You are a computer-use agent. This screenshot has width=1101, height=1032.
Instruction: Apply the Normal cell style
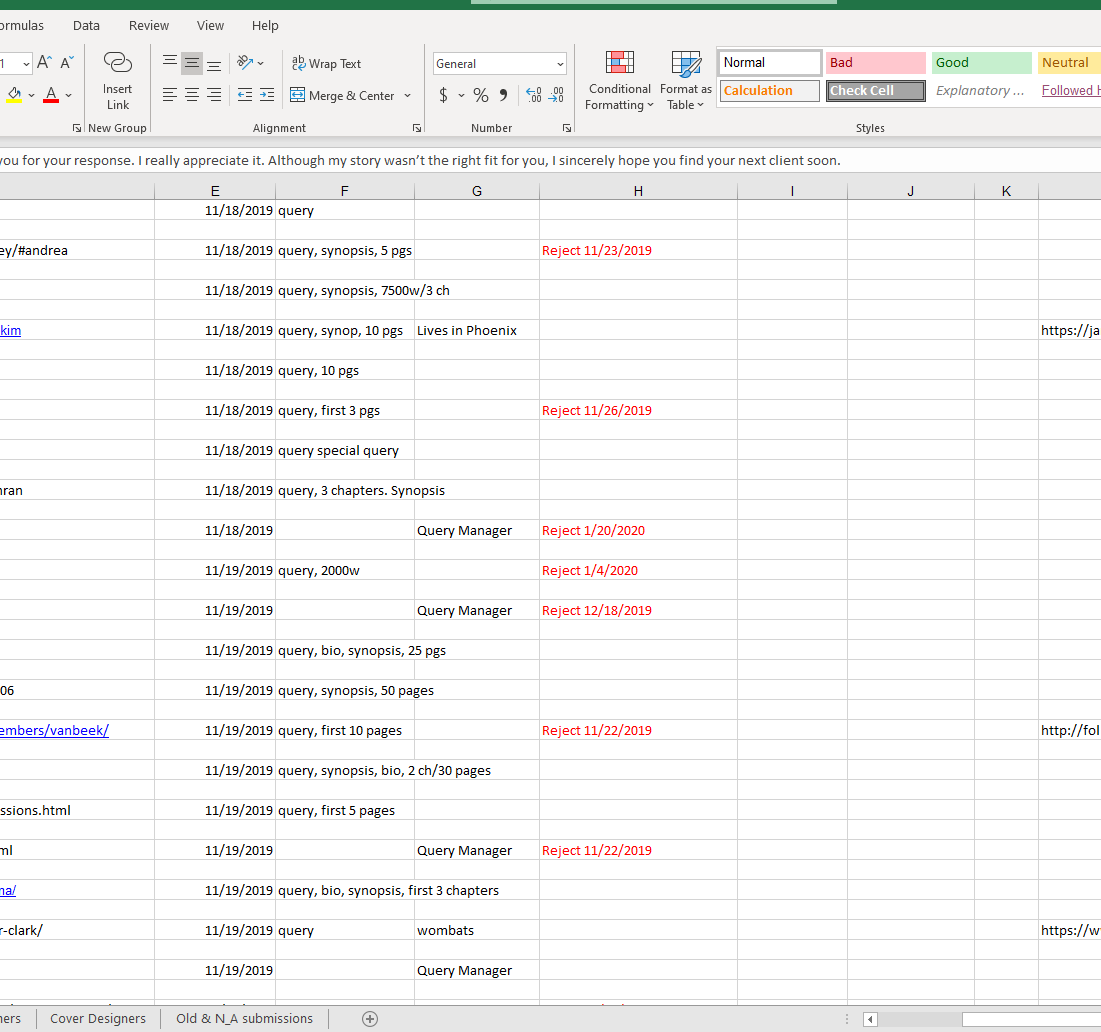[x=770, y=62]
